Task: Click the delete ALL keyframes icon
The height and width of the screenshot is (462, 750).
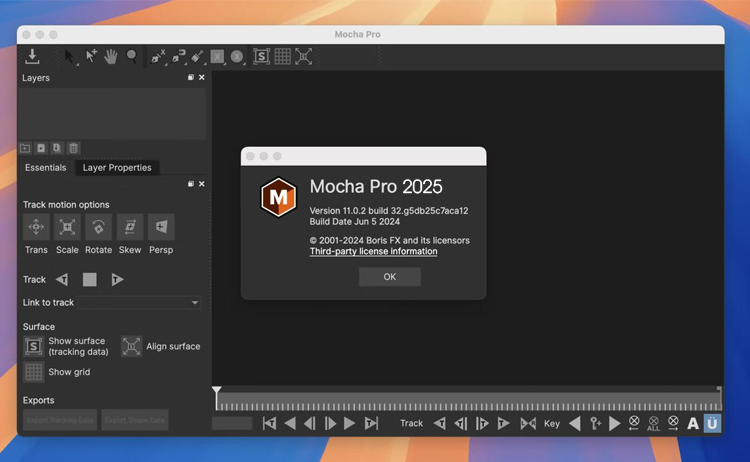Action: pyautogui.click(x=653, y=423)
